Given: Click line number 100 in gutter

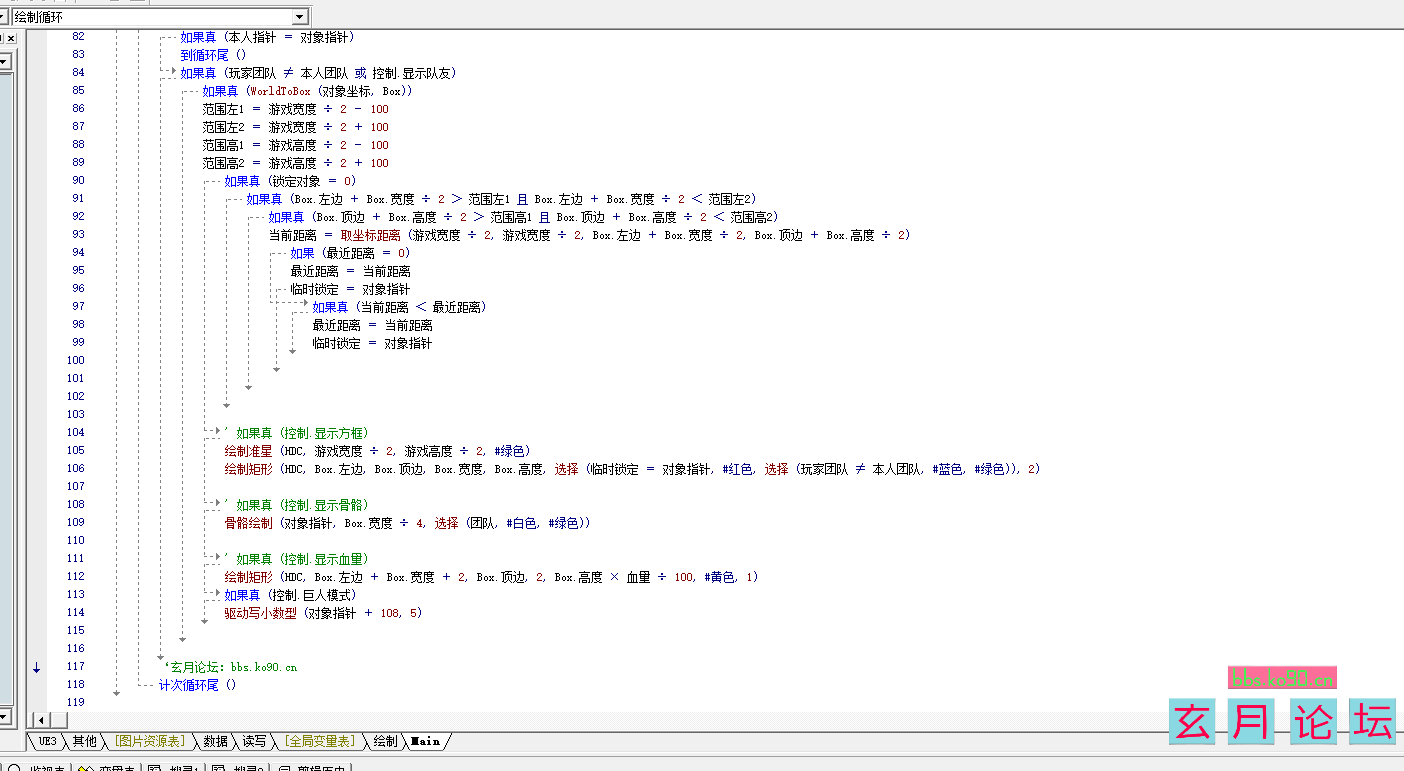Looking at the screenshot, I should coord(76,361).
